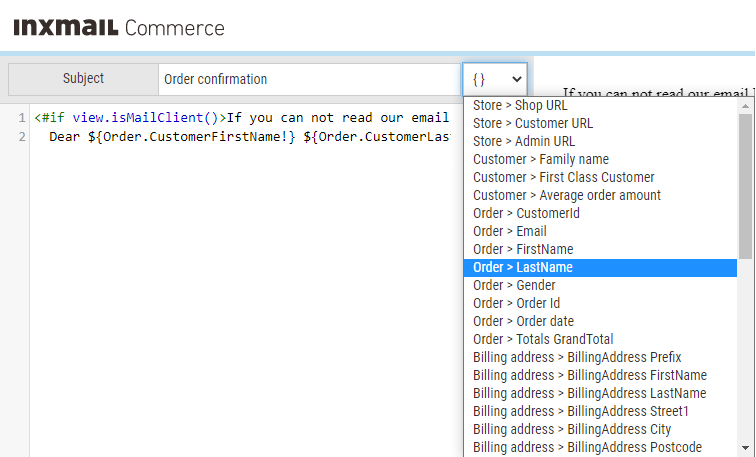Click the scrollbar up arrow in list
The width and height of the screenshot is (756, 457).
[745, 106]
